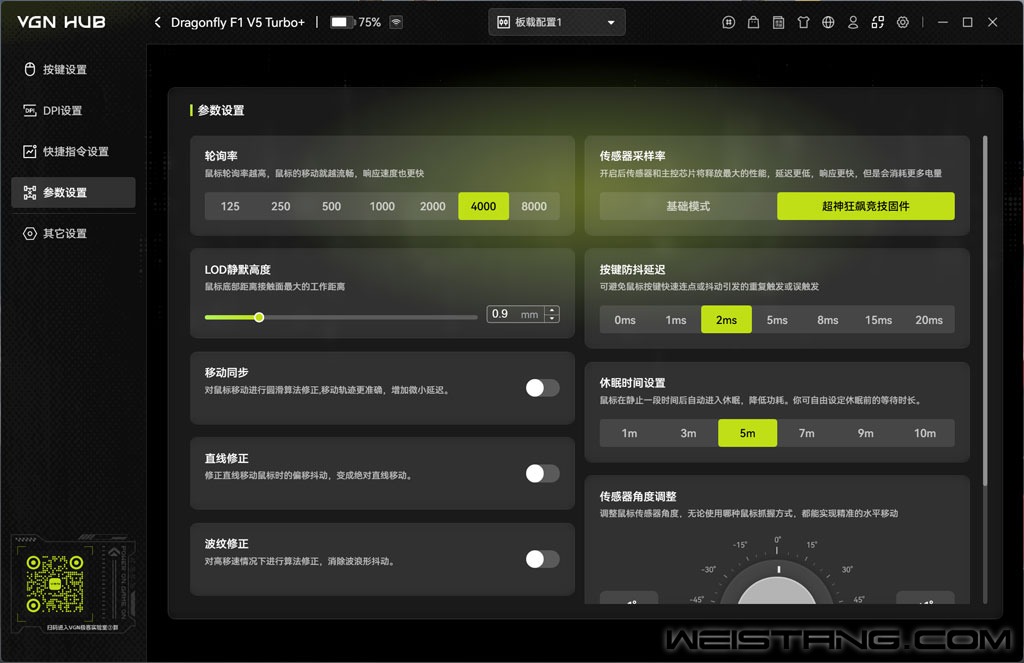Open the shopping bag store icon
This screenshot has width=1024, height=663.
coord(754,22)
